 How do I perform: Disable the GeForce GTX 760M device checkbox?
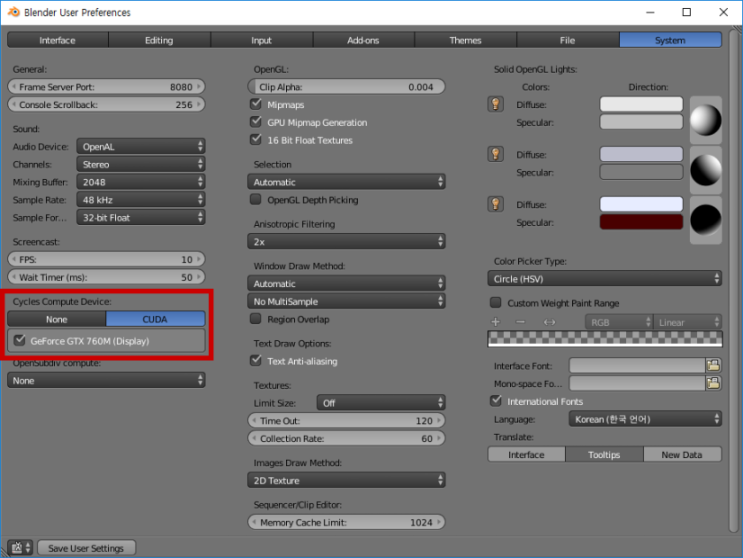[x=19, y=340]
